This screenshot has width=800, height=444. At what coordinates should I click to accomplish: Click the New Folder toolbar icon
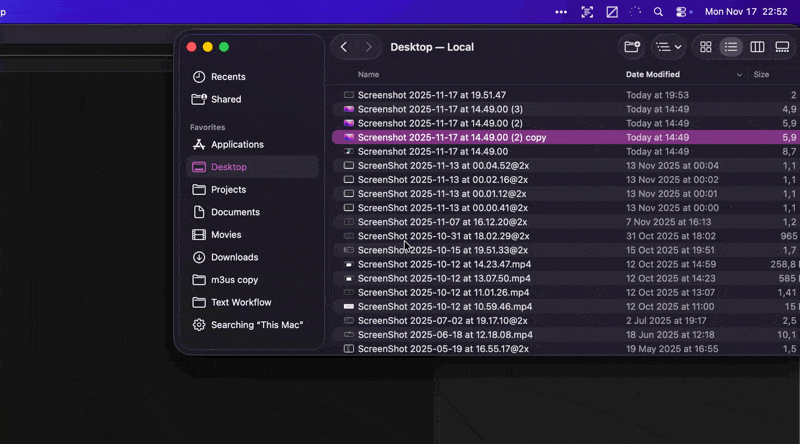[632, 47]
